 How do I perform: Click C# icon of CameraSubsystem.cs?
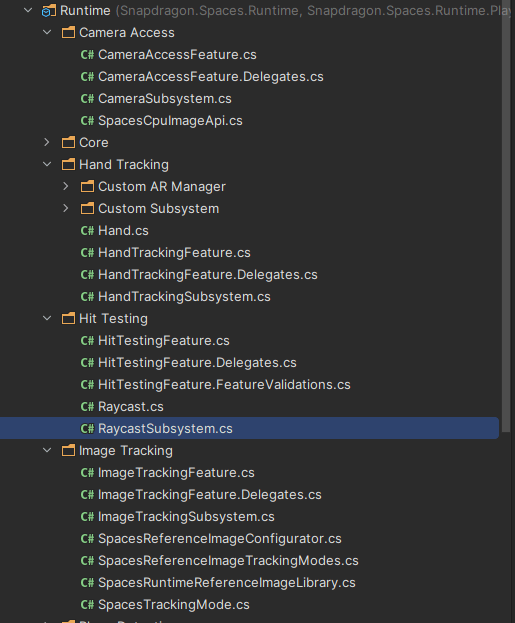pos(87,98)
